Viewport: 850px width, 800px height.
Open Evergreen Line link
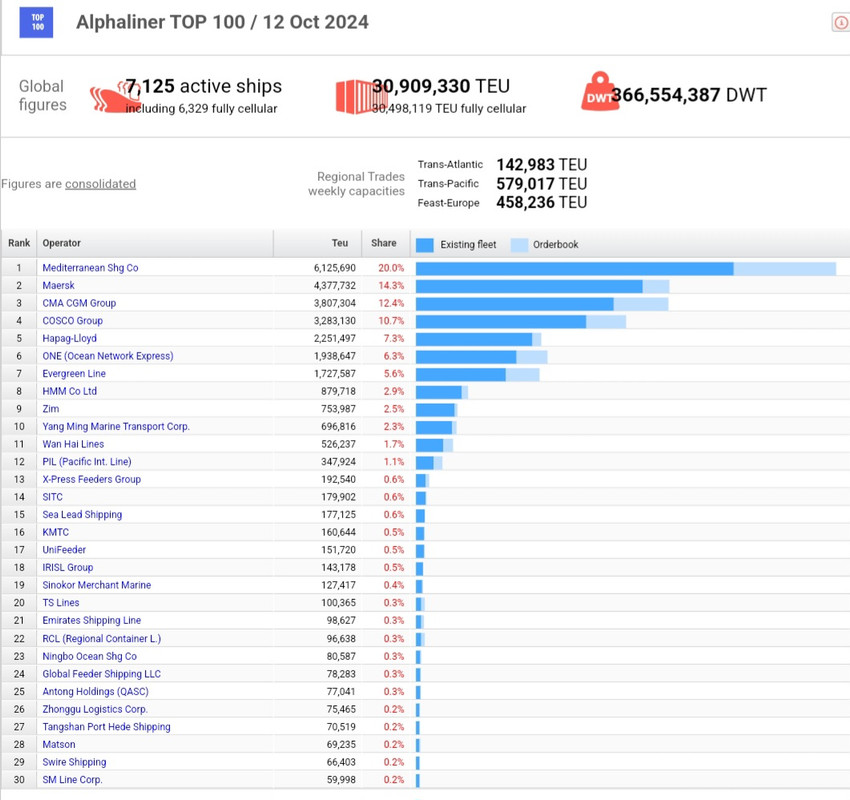(x=74, y=373)
